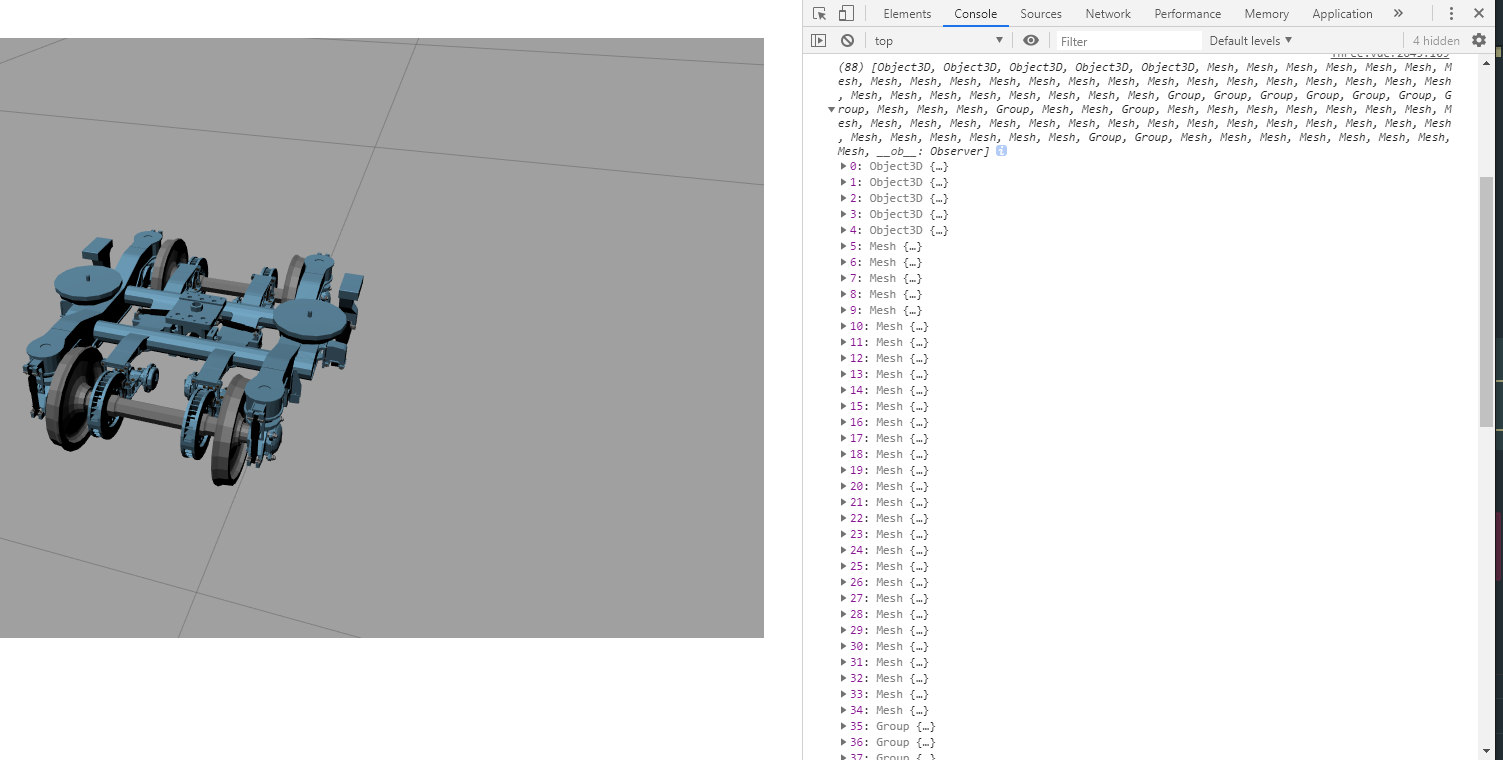This screenshot has width=1503, height=760.
Task: Expand the 35: Group entry
Action: coord(844,726)
